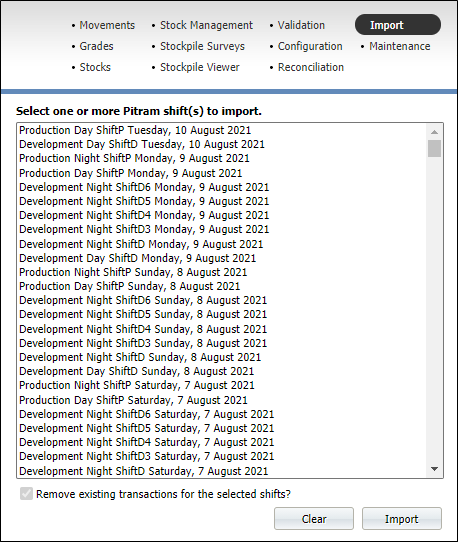Open the Stockpile Surveys page
Image resolution: width=458 pixels, height=542 pixels.
pyautogui.click(x=202, y=46)
